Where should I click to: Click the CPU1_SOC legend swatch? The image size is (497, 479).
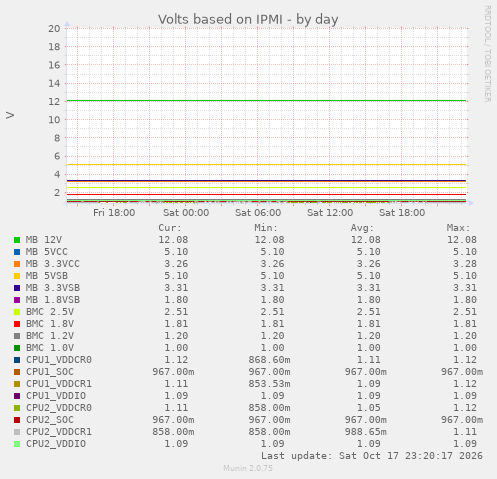pos(17,372)
